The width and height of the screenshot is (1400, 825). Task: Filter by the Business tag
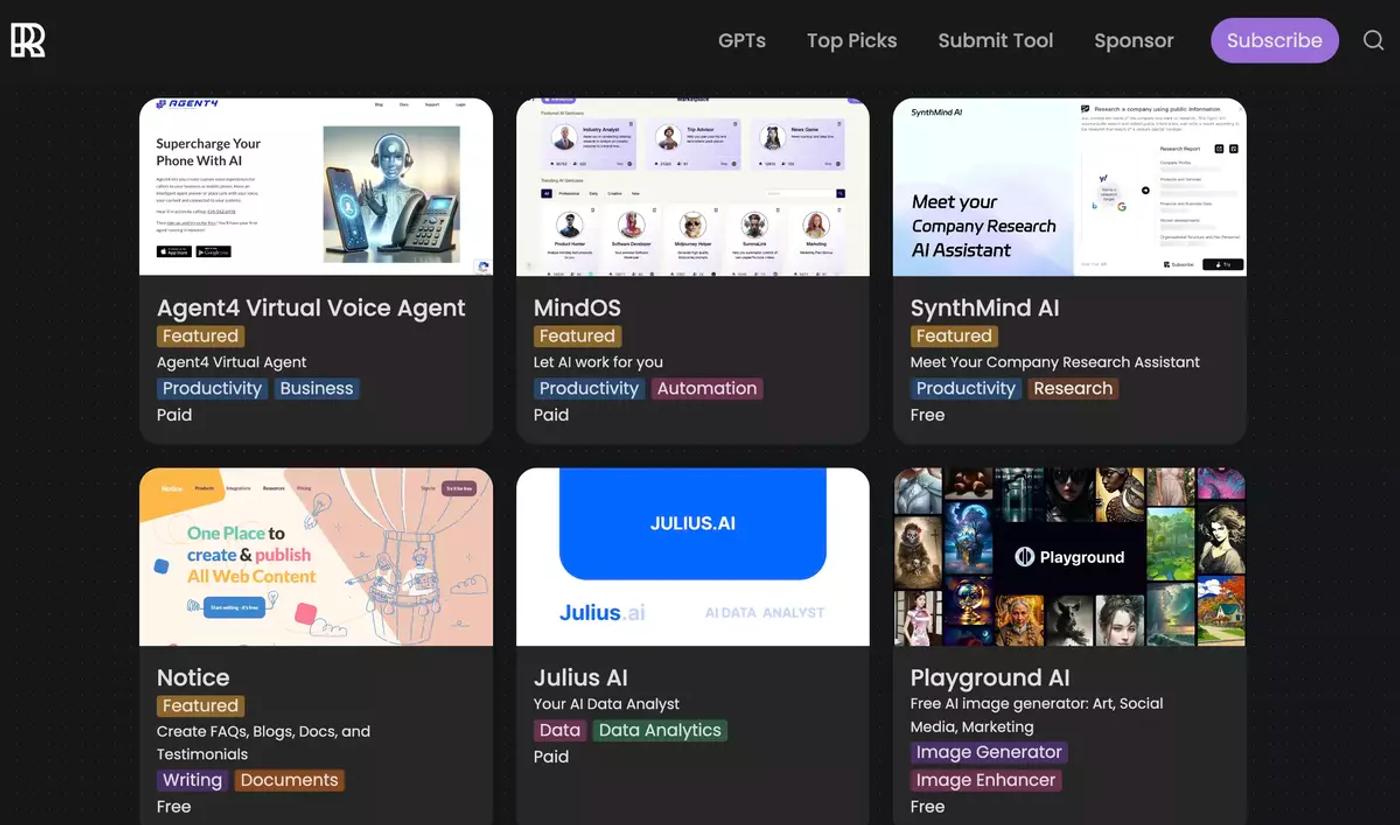pos(317,388)
